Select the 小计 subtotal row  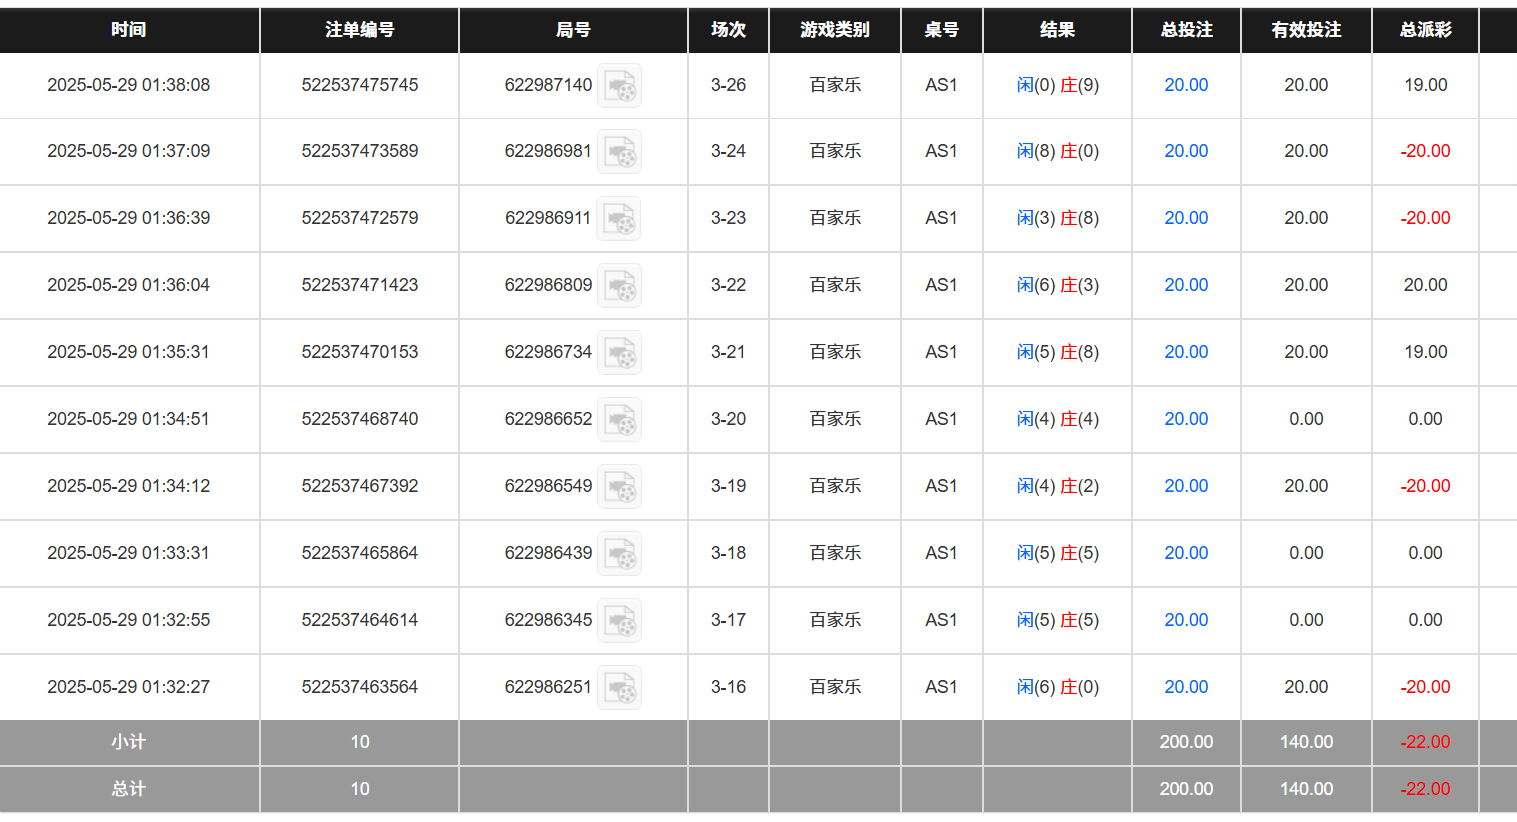tap(130, 742)
